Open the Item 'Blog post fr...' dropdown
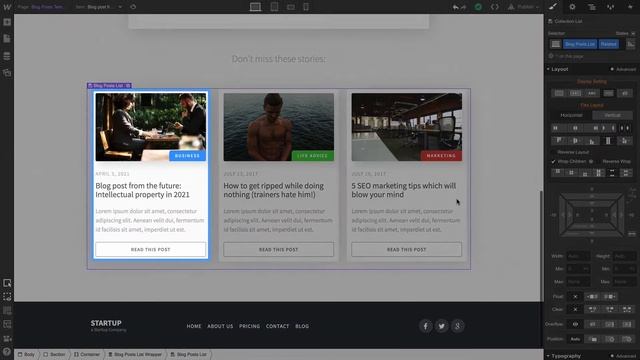The width and height of the screenshot is (640, 360). 99,7
